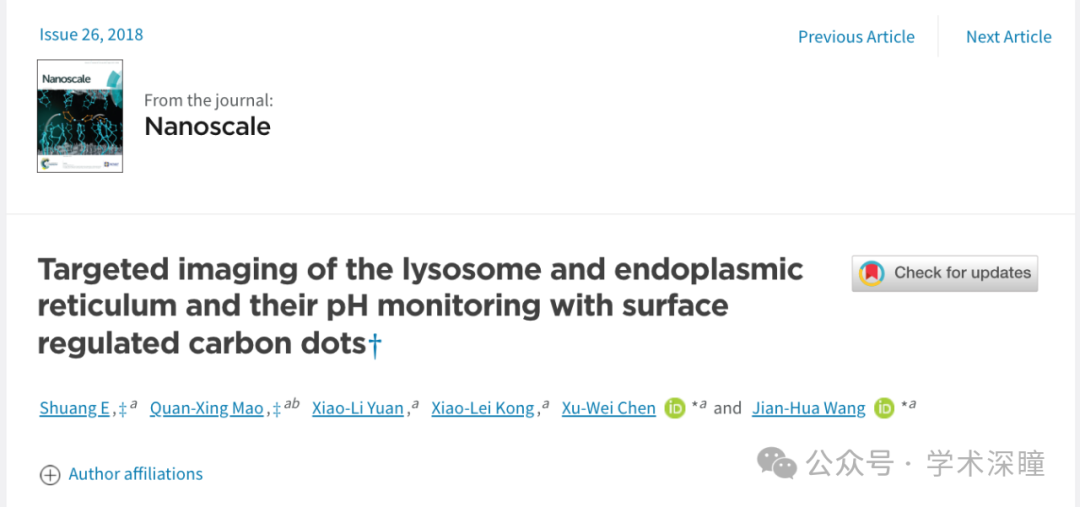Click the Check for updates button
This screenshot has height=507, width=1080.
tap(944, 273)
